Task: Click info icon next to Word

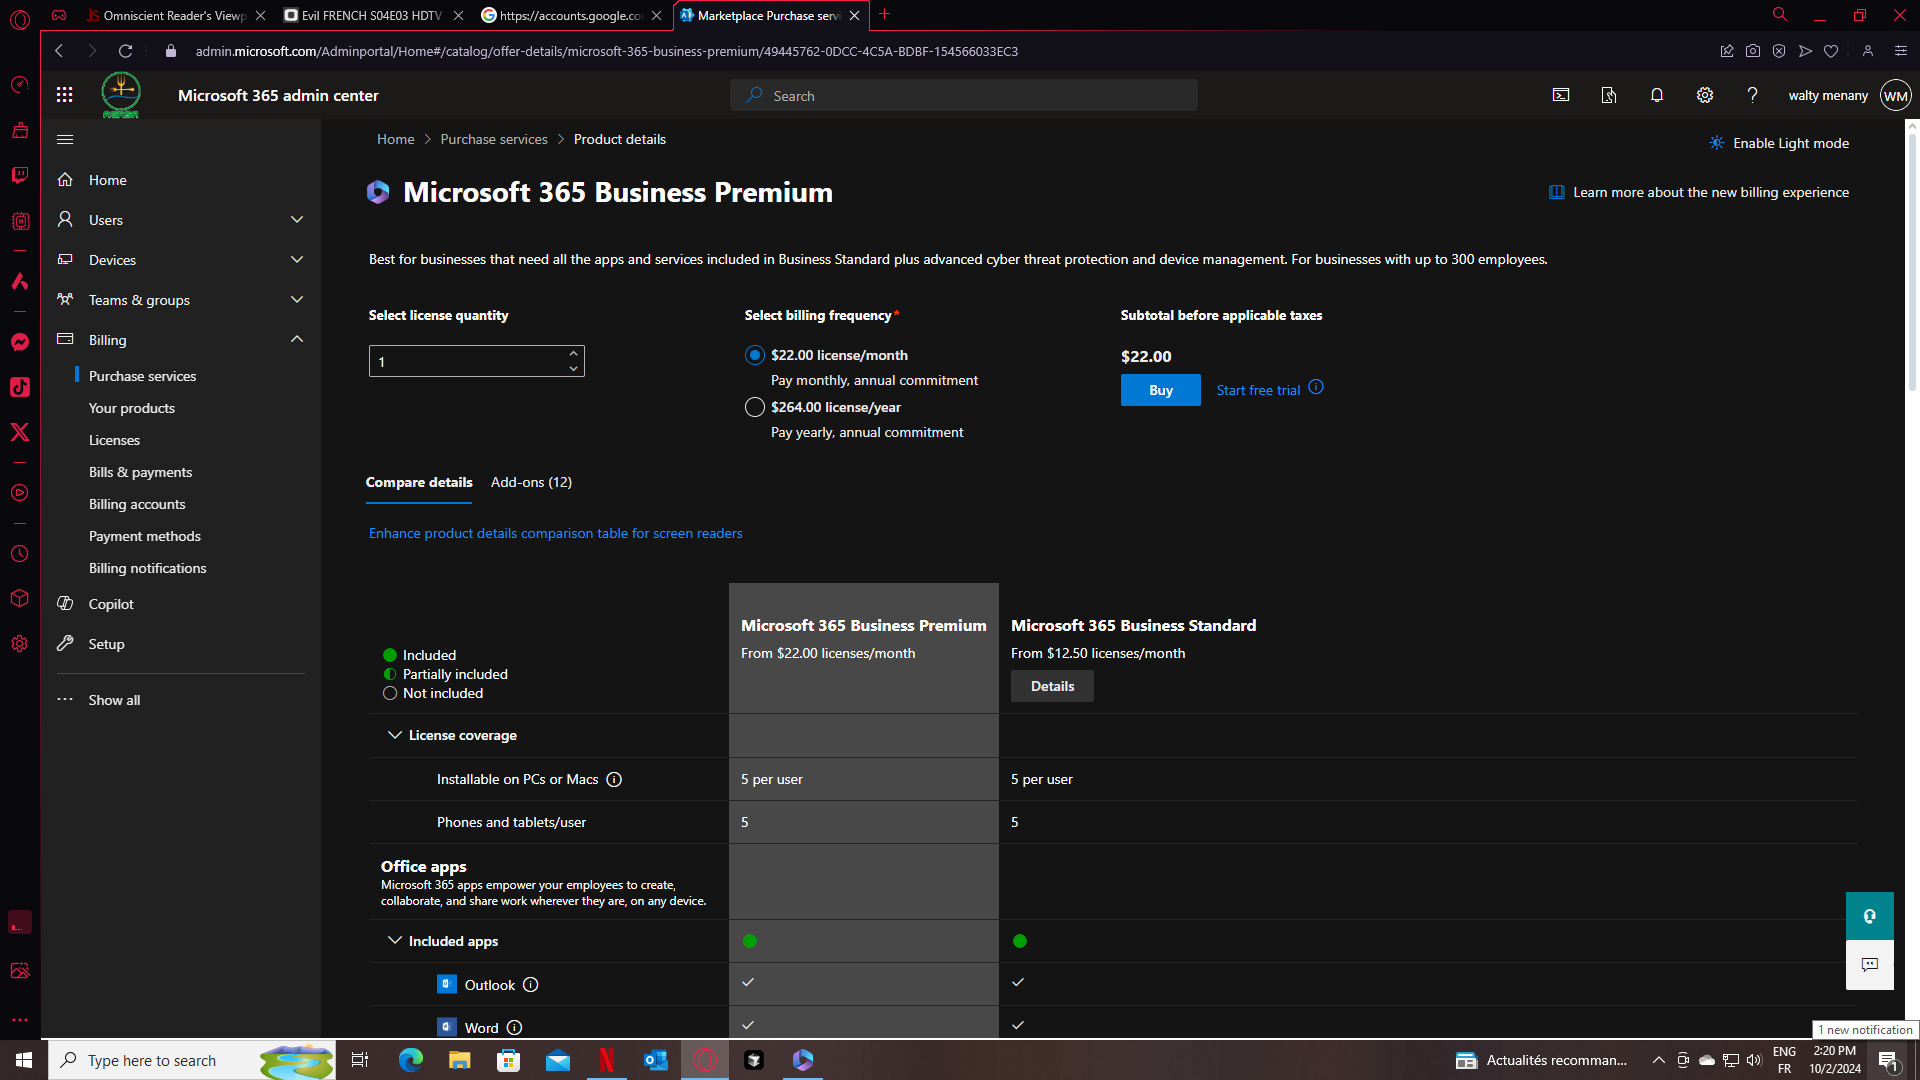Action: click(514, 1028)
